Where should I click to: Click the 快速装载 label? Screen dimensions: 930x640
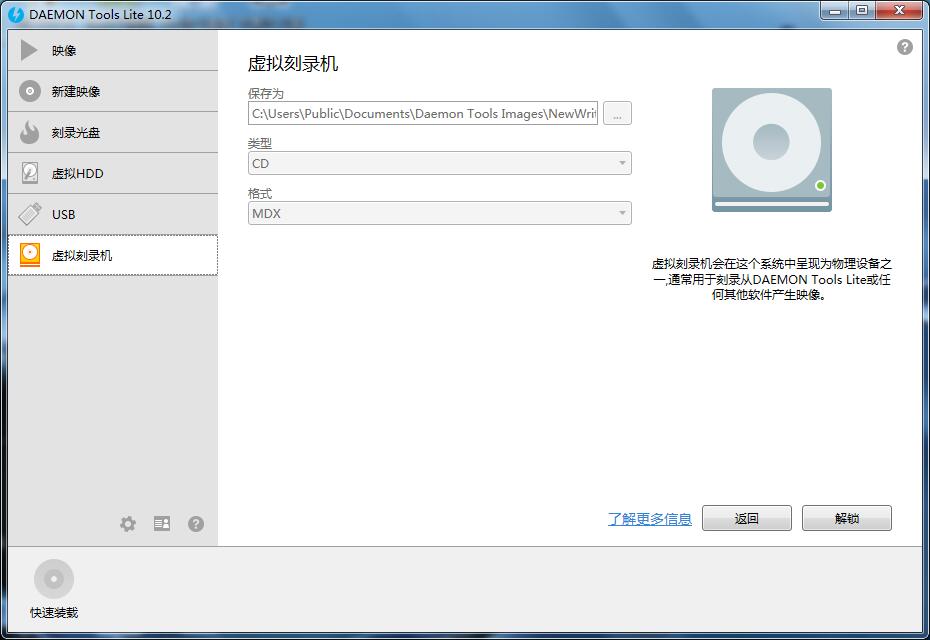pos(54,613)
